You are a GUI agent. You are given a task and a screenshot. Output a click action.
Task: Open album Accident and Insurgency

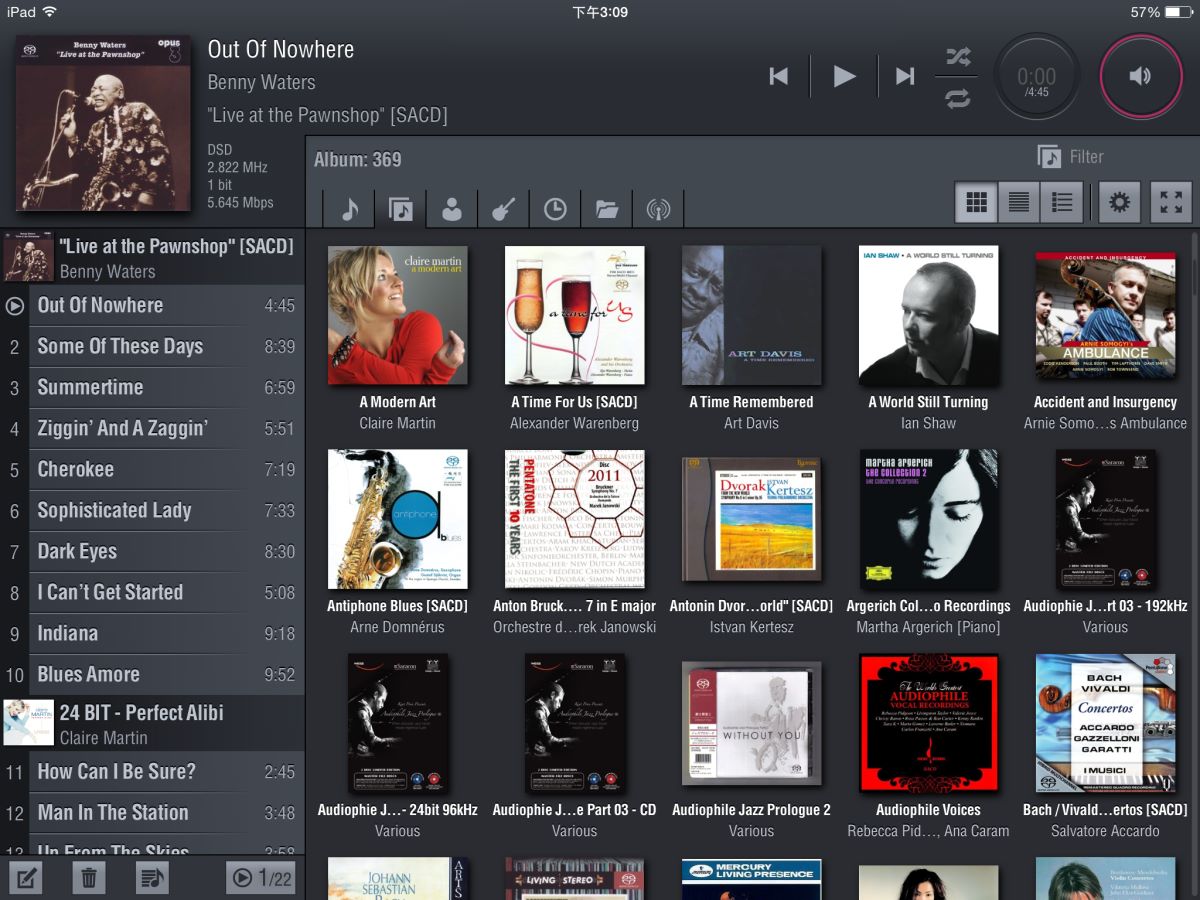point(1105,315)
